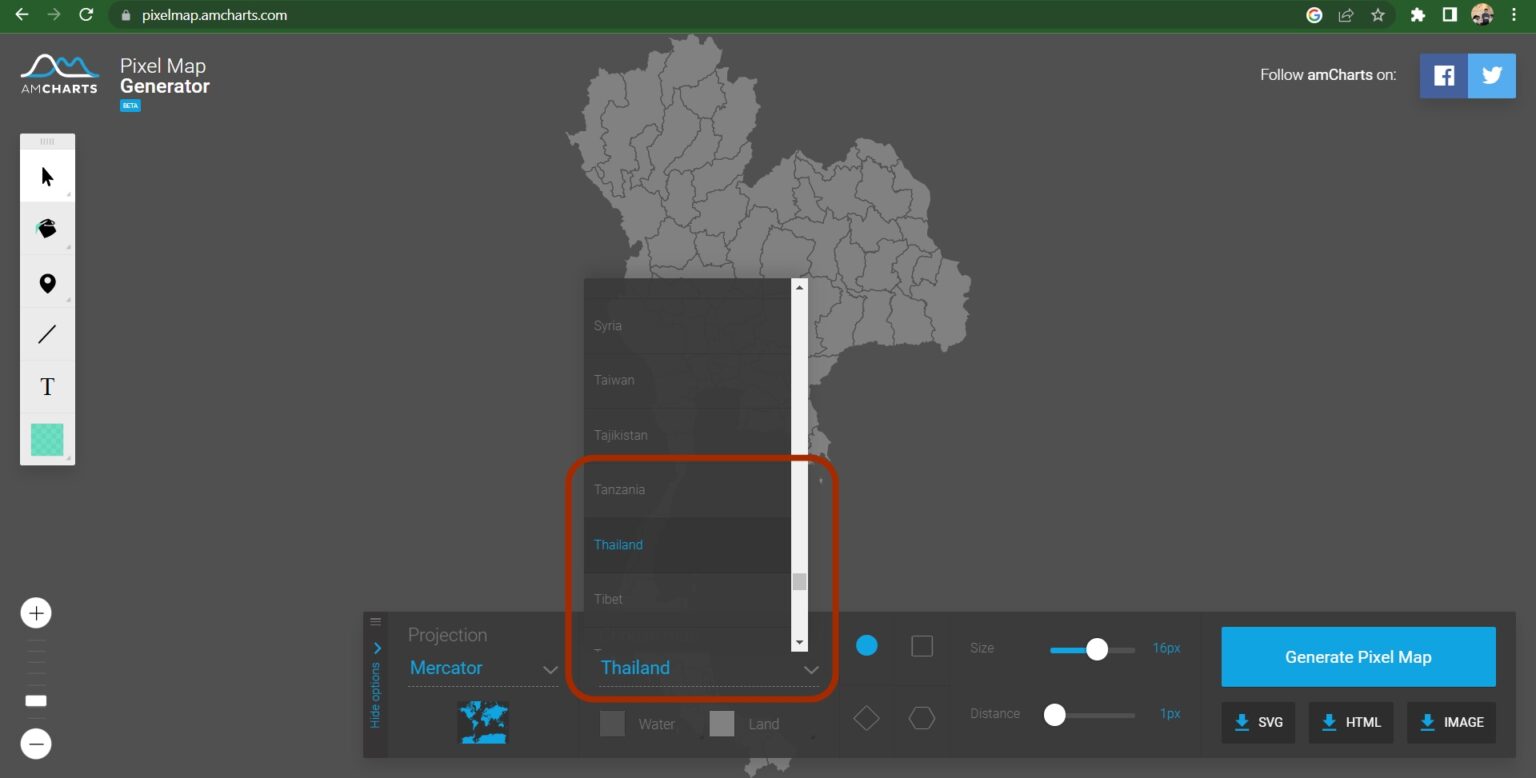Select the hexagon pixel shape

tap(921, 717)
